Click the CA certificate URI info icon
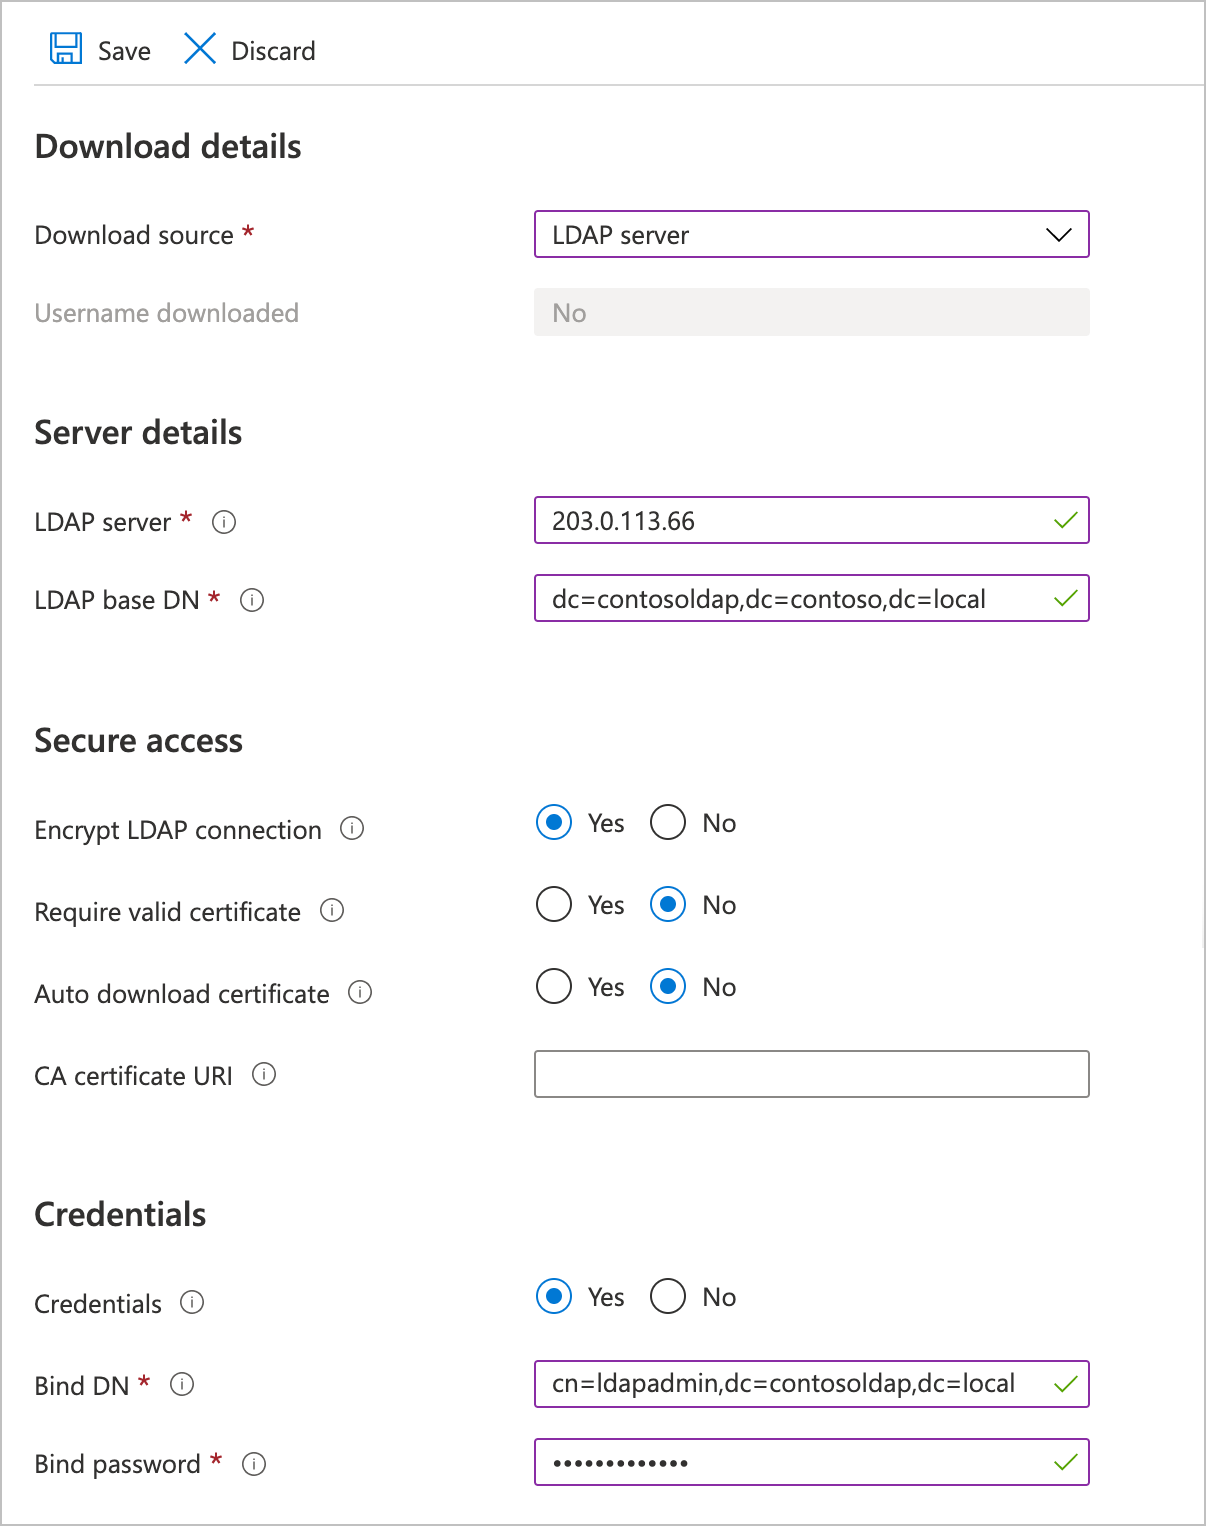 pos(265,1076)
